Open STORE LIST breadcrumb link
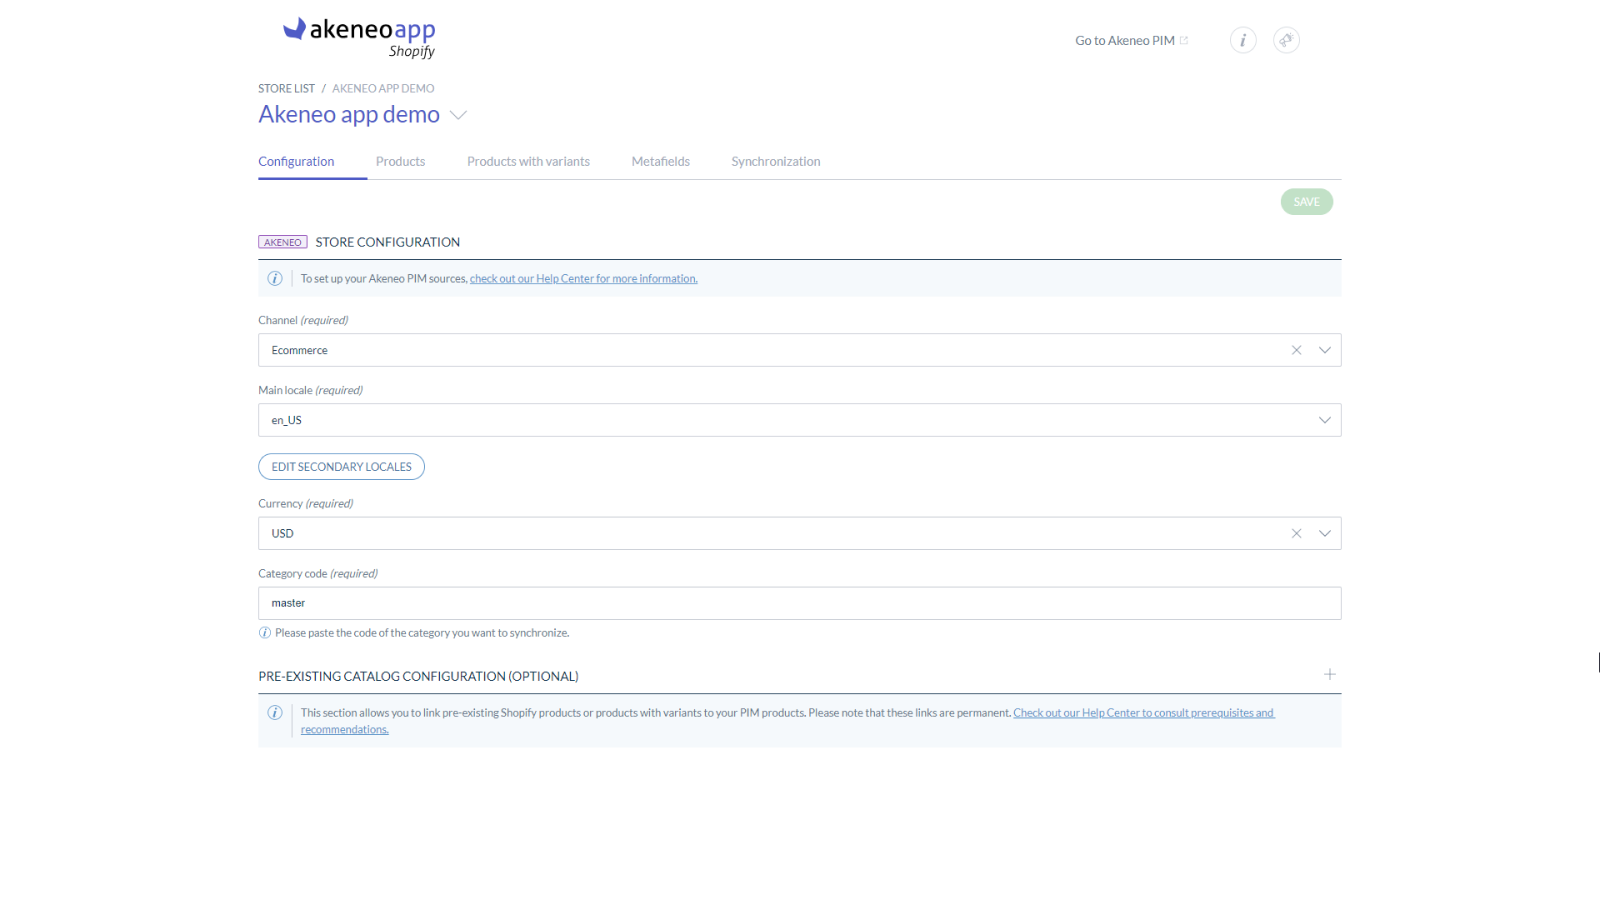Image resolution: width=1600 pixels, height=900 pixels. pyautogui.click(x=286, y=89)
